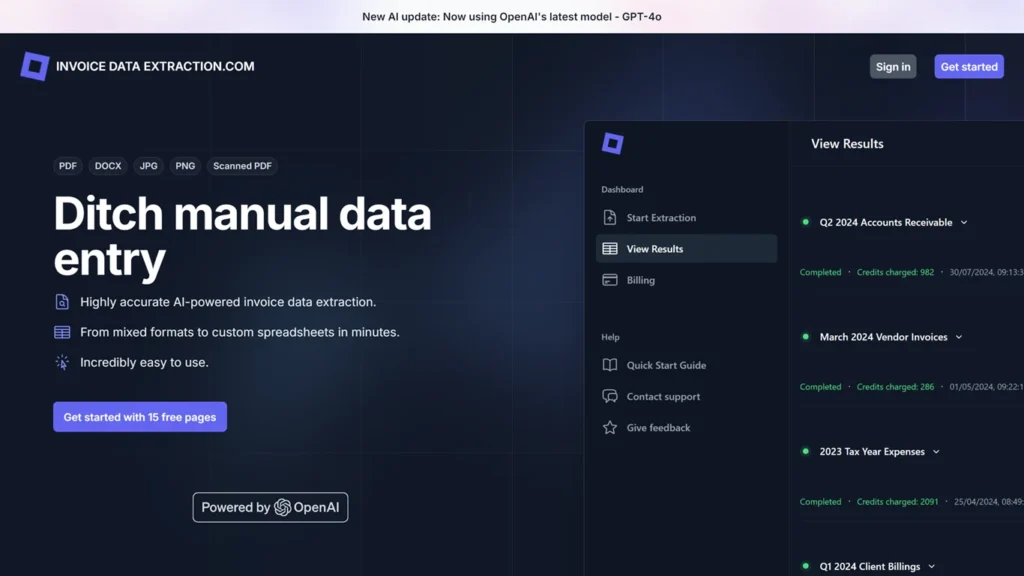
Task: Click the Invoice Data Extraction logo top left
Action: pyautogui.click(x=35, y=66)
